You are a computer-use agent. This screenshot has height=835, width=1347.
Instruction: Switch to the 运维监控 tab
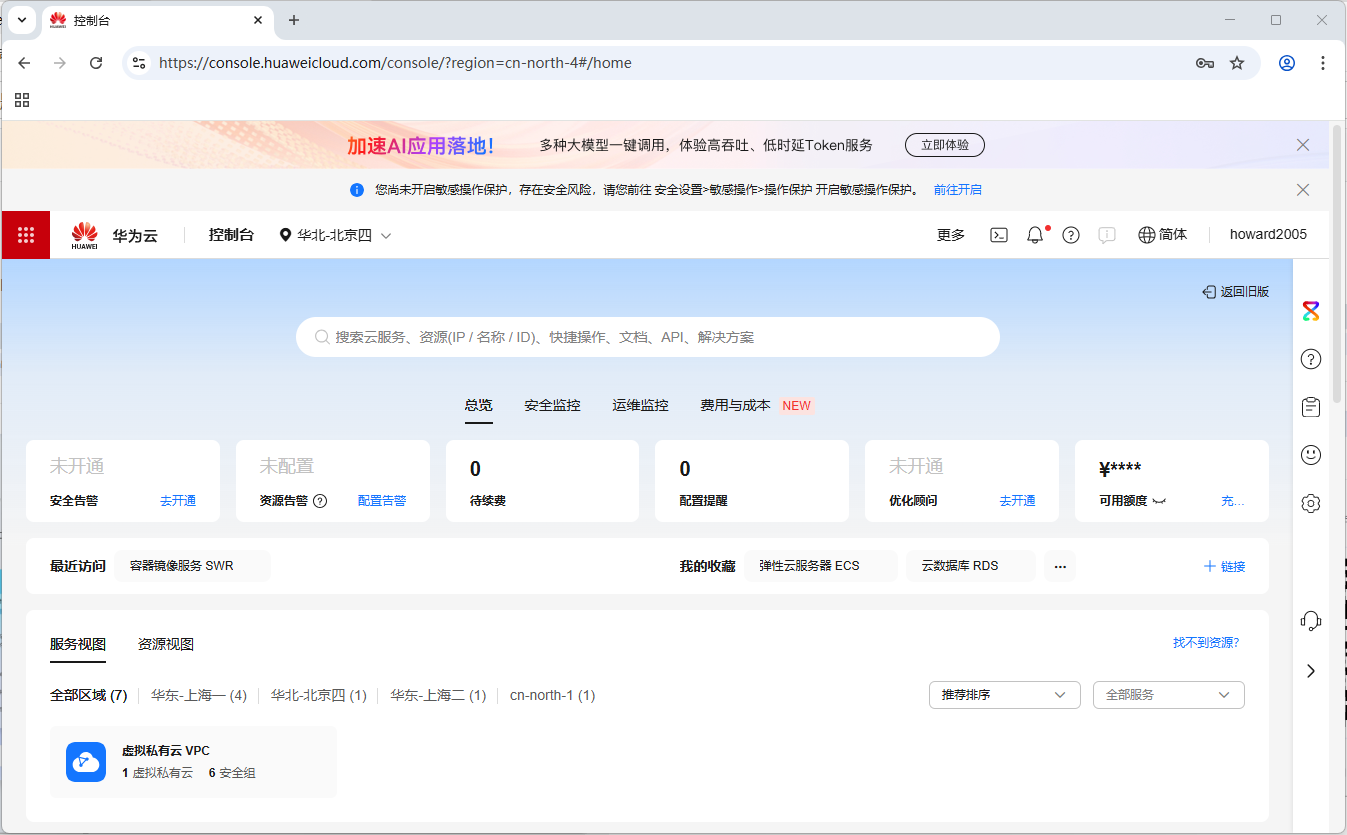click(x=640, y=406)
